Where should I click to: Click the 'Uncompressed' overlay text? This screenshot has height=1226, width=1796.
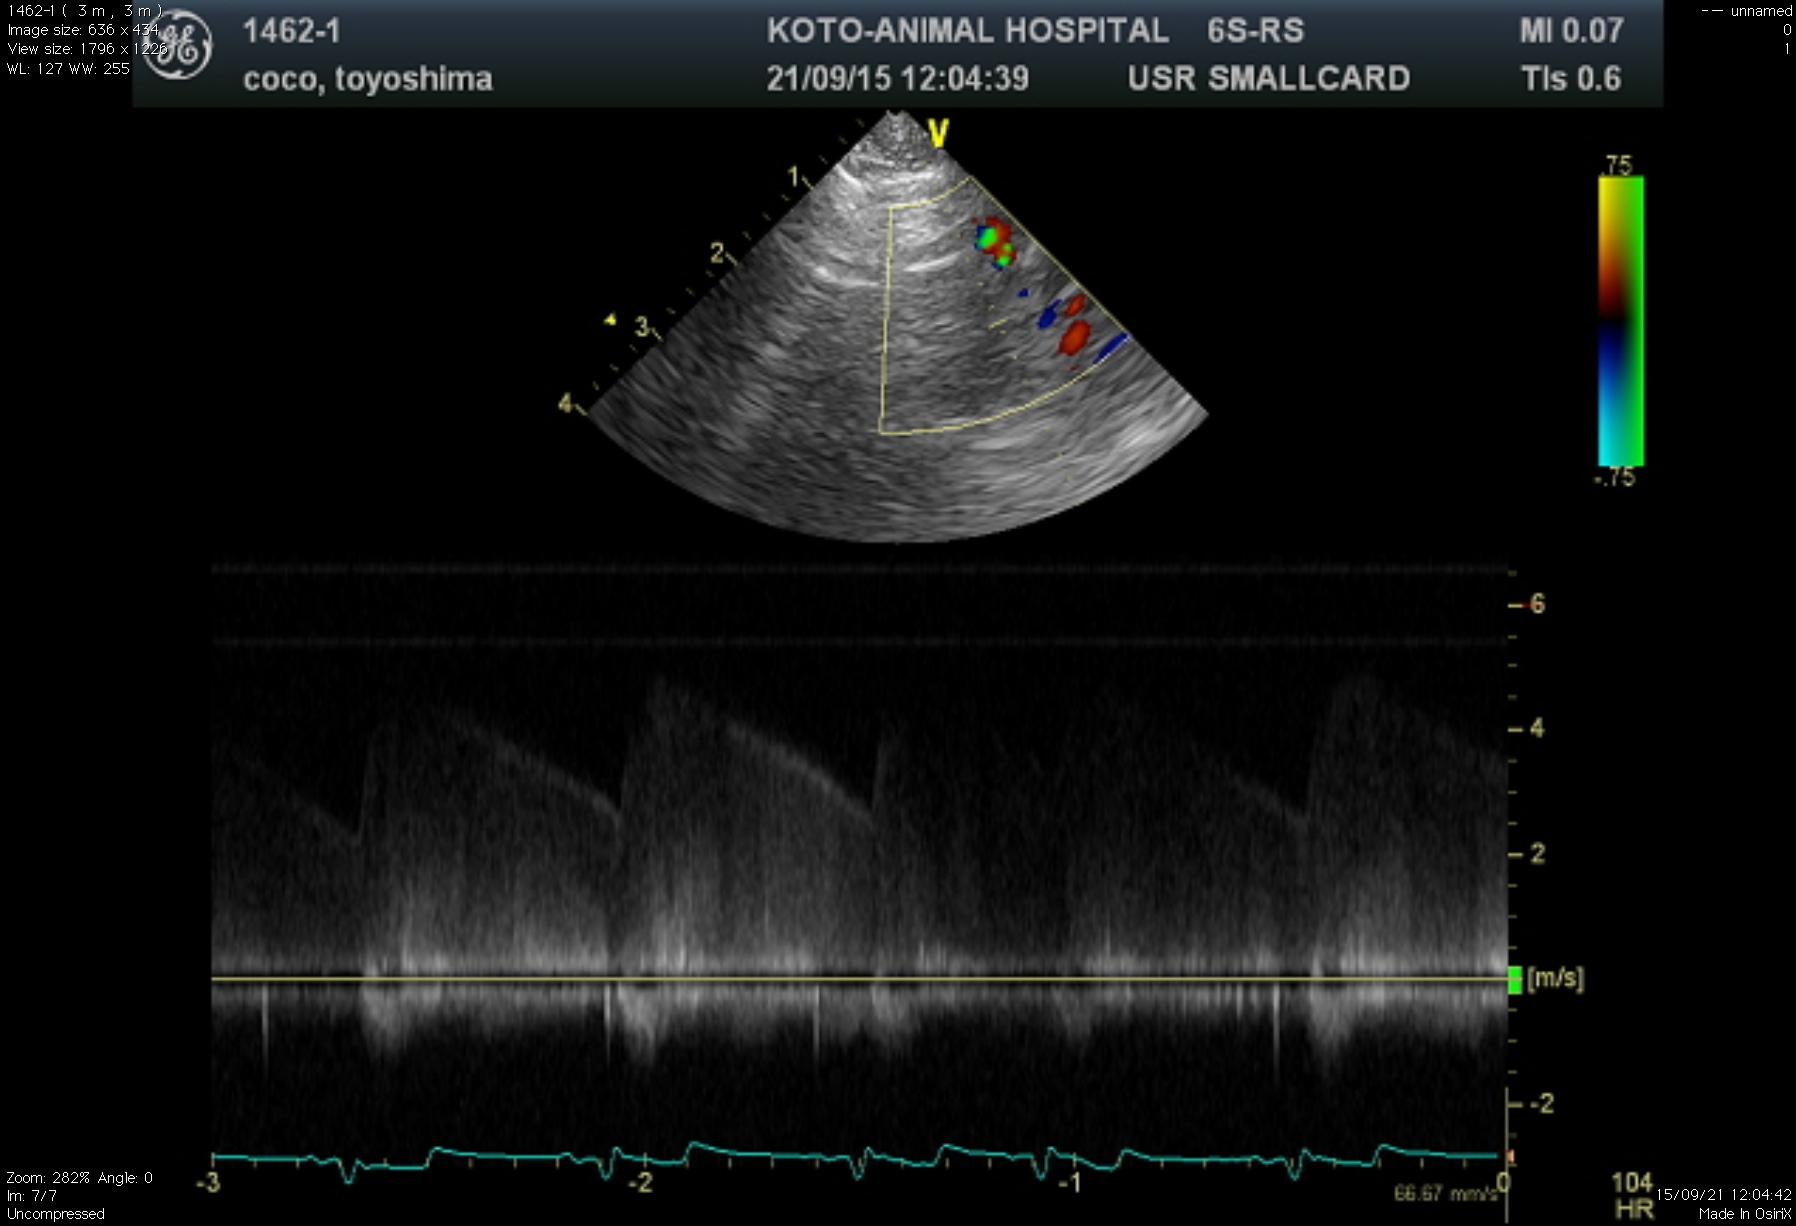55,1214
